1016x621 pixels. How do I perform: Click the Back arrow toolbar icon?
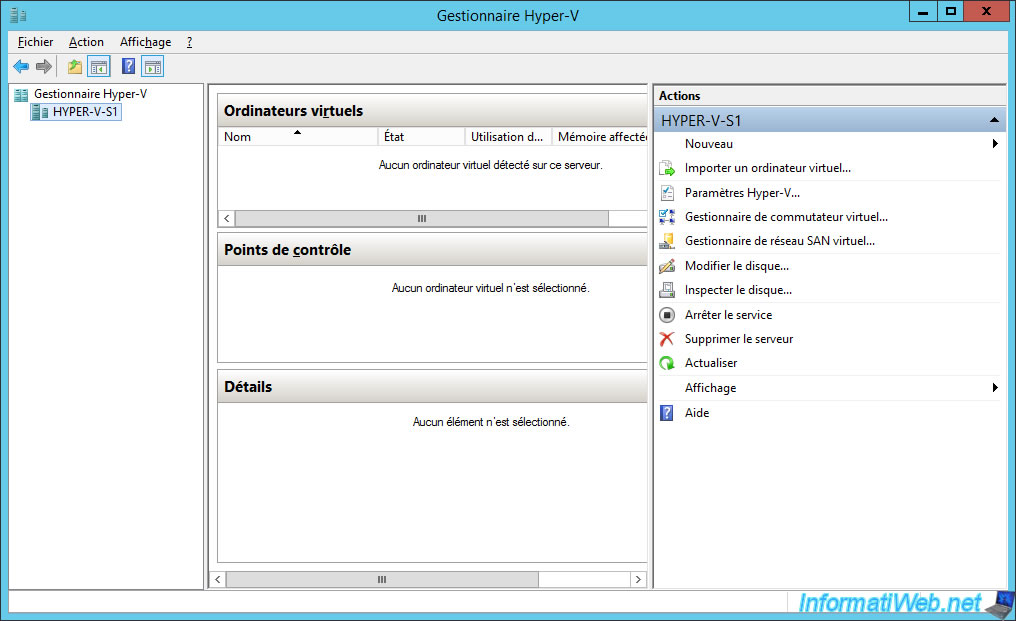coord(21,66)
